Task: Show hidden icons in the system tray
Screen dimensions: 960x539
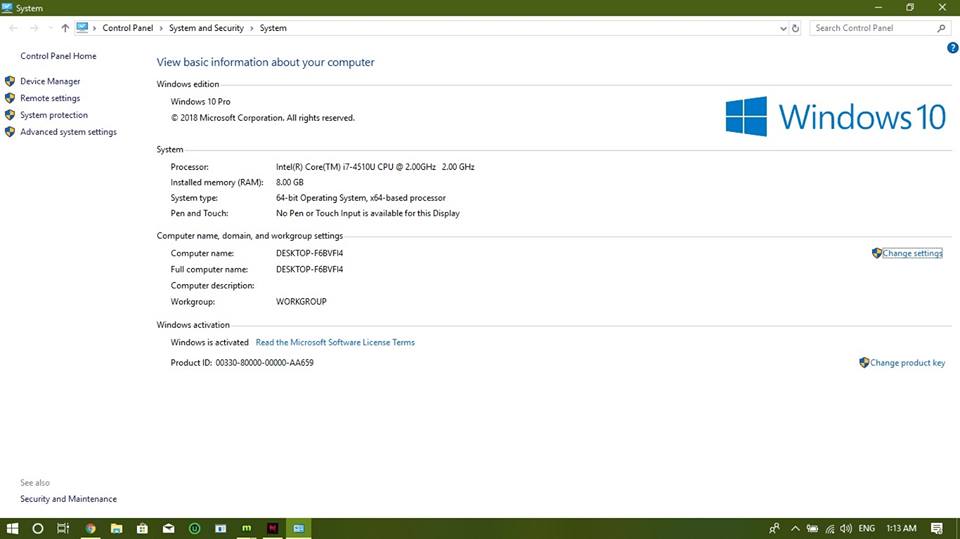Action: [795, 528]
